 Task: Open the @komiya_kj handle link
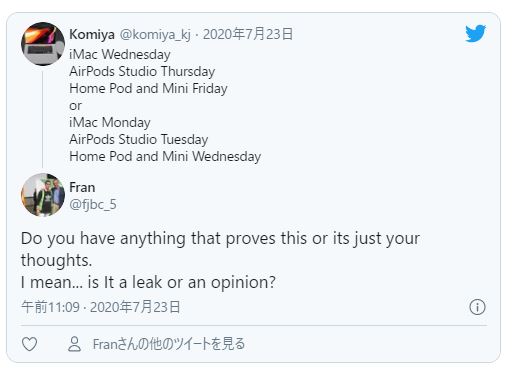[155, 34]
